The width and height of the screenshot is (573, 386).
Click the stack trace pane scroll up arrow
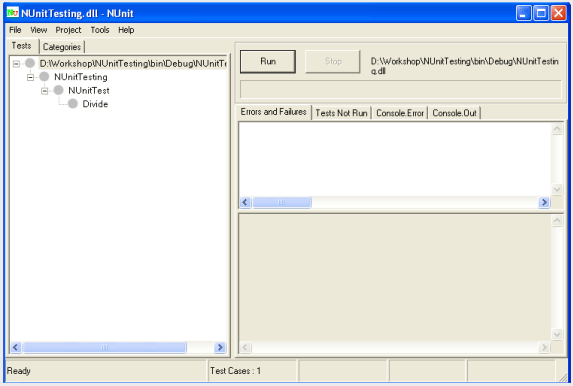point(557,220)
